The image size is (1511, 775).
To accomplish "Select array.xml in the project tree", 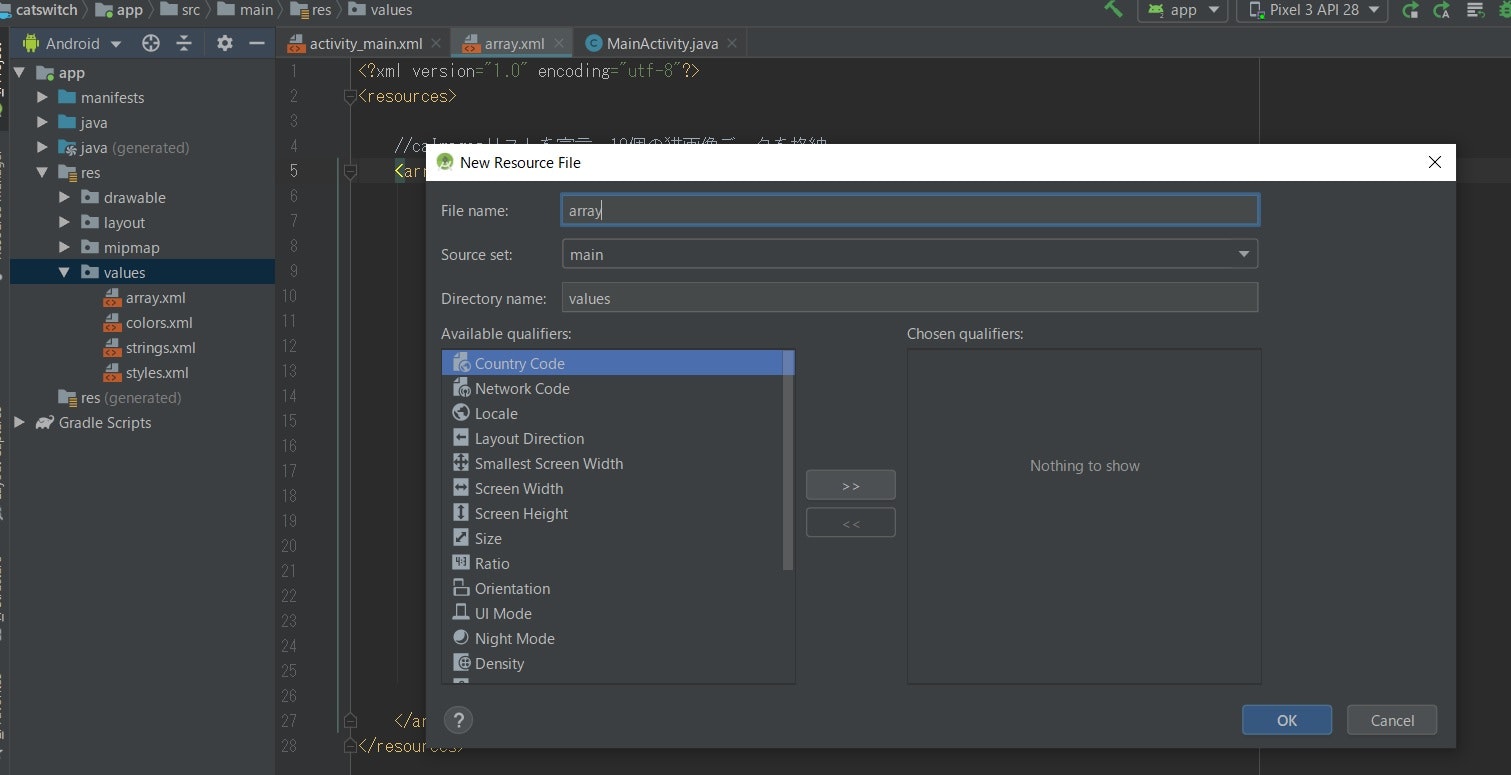I will pos(144,297).
